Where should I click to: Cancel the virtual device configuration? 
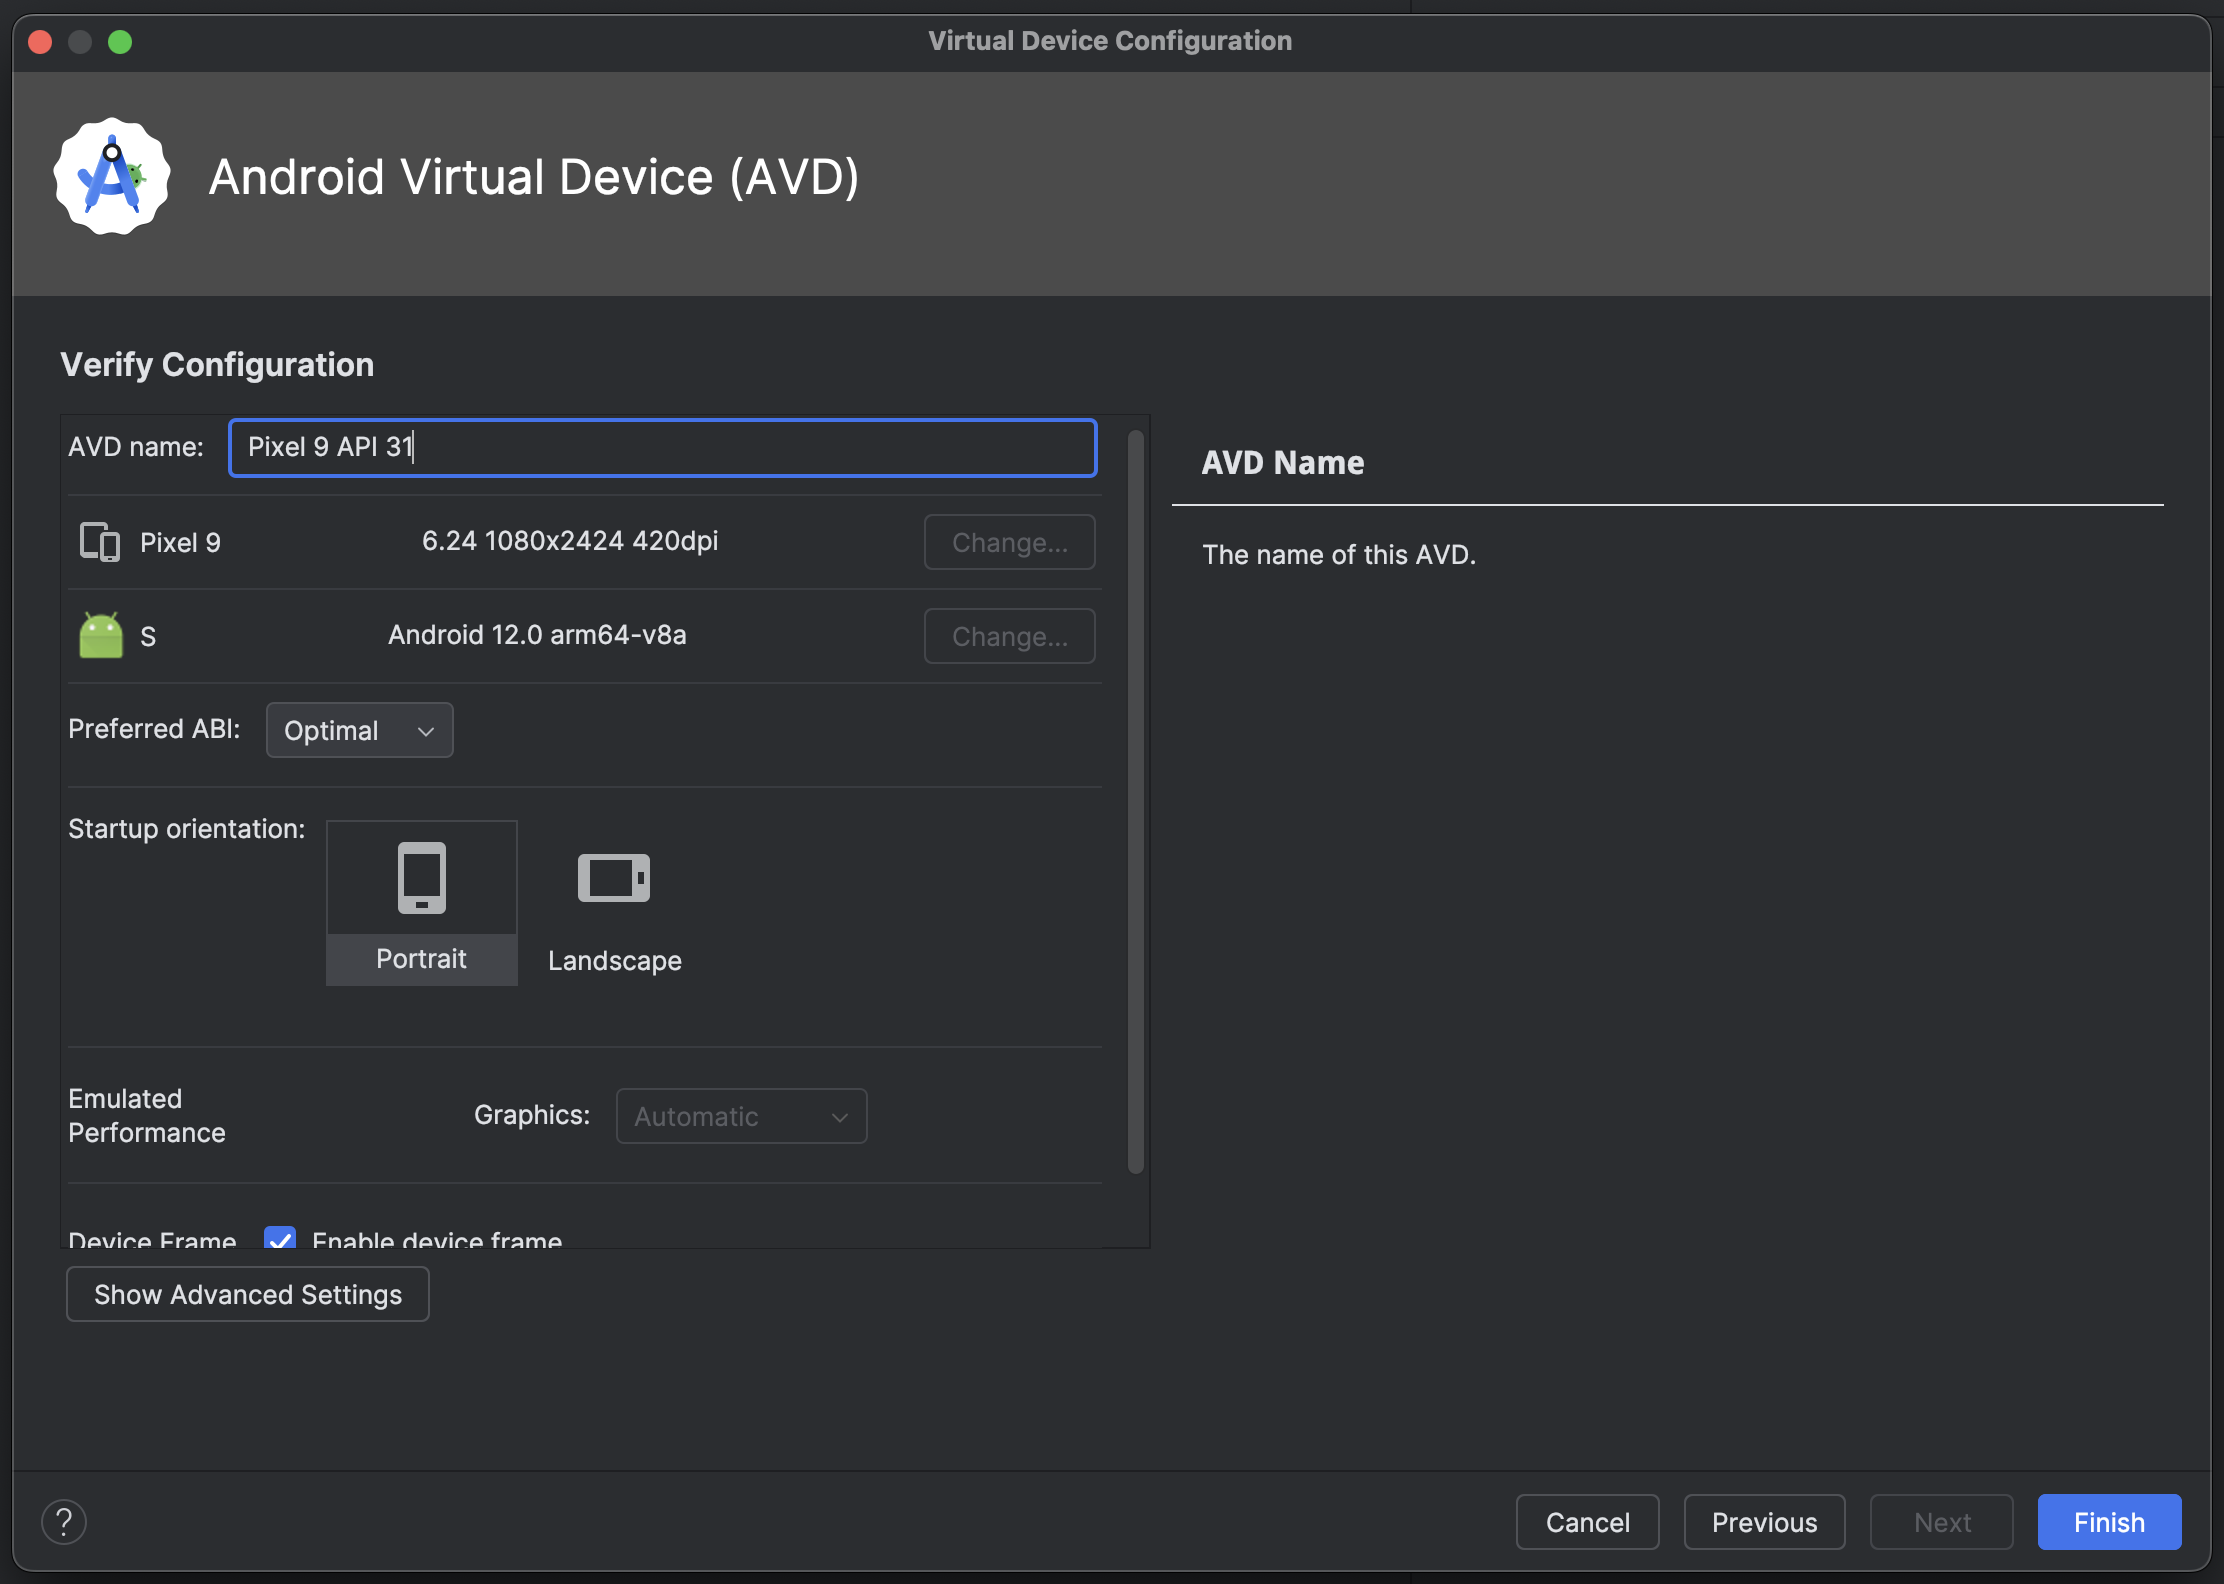point(1588,1522)
